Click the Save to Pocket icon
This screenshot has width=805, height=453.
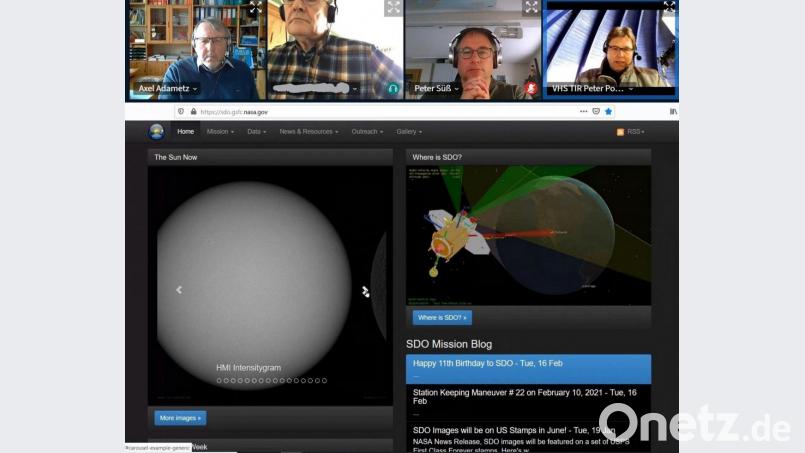click(x=596, y=111)
